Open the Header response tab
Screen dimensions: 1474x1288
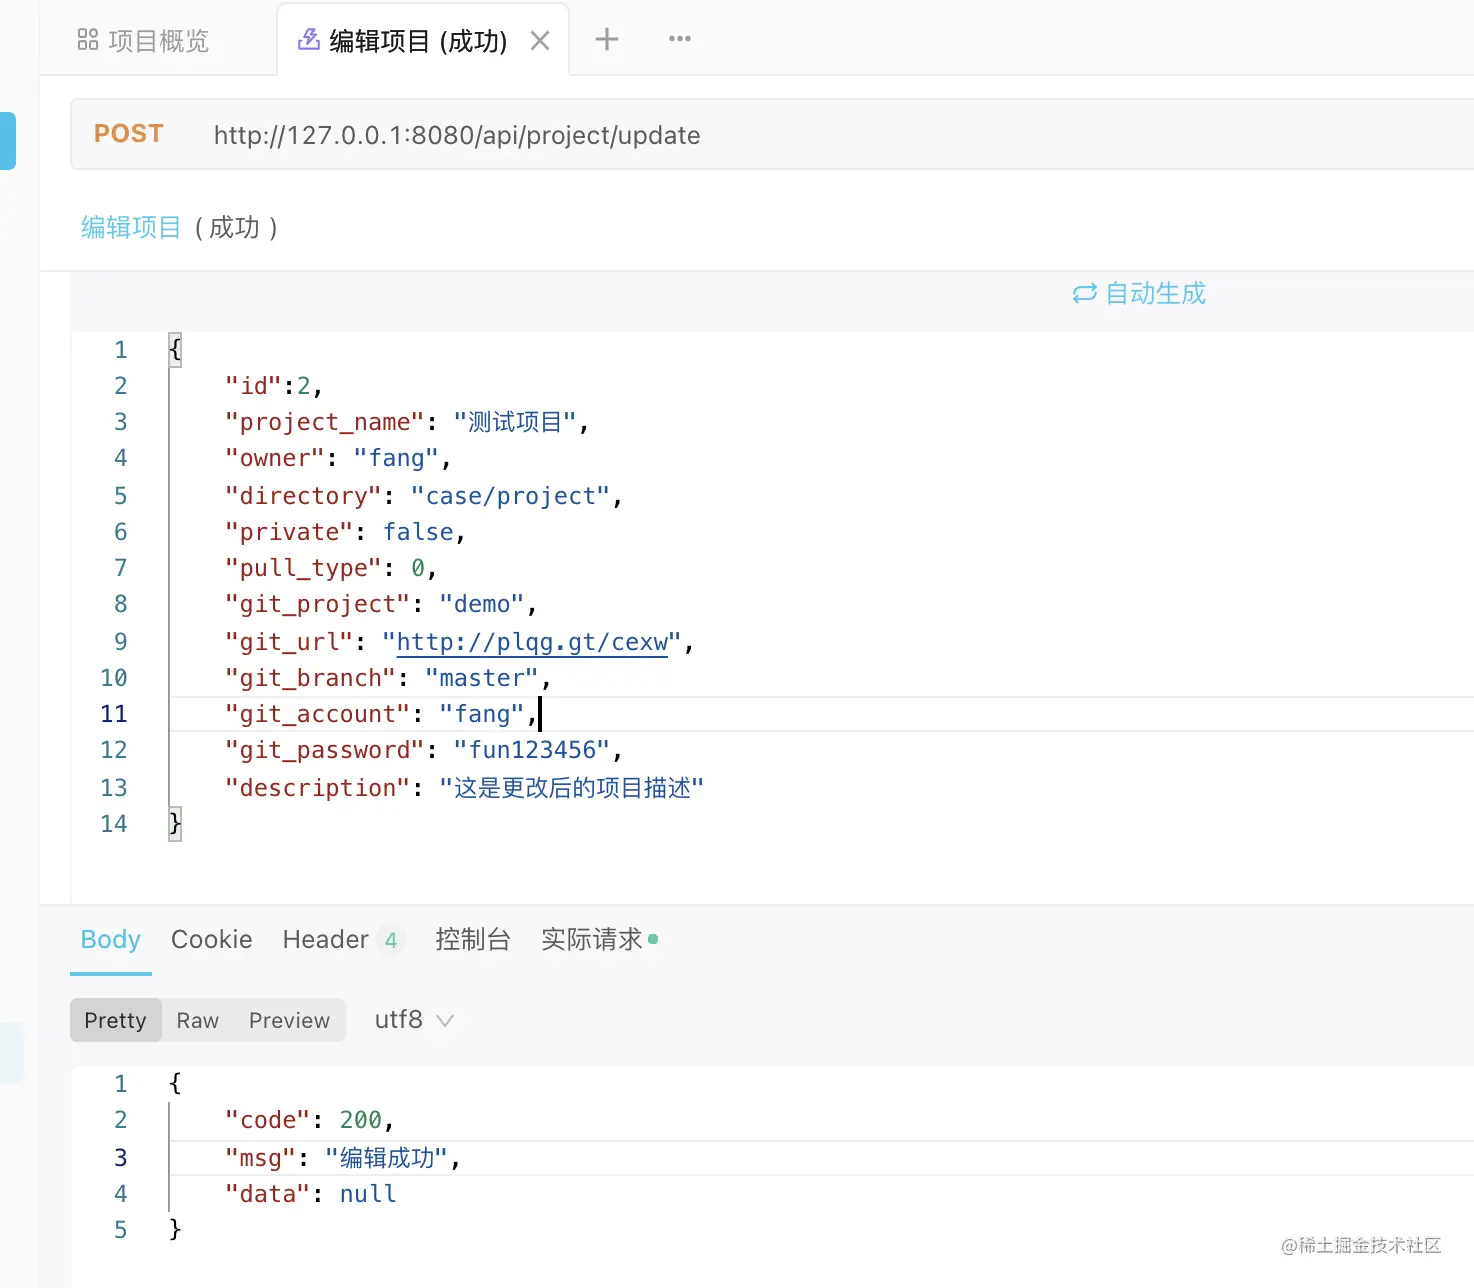341,939
